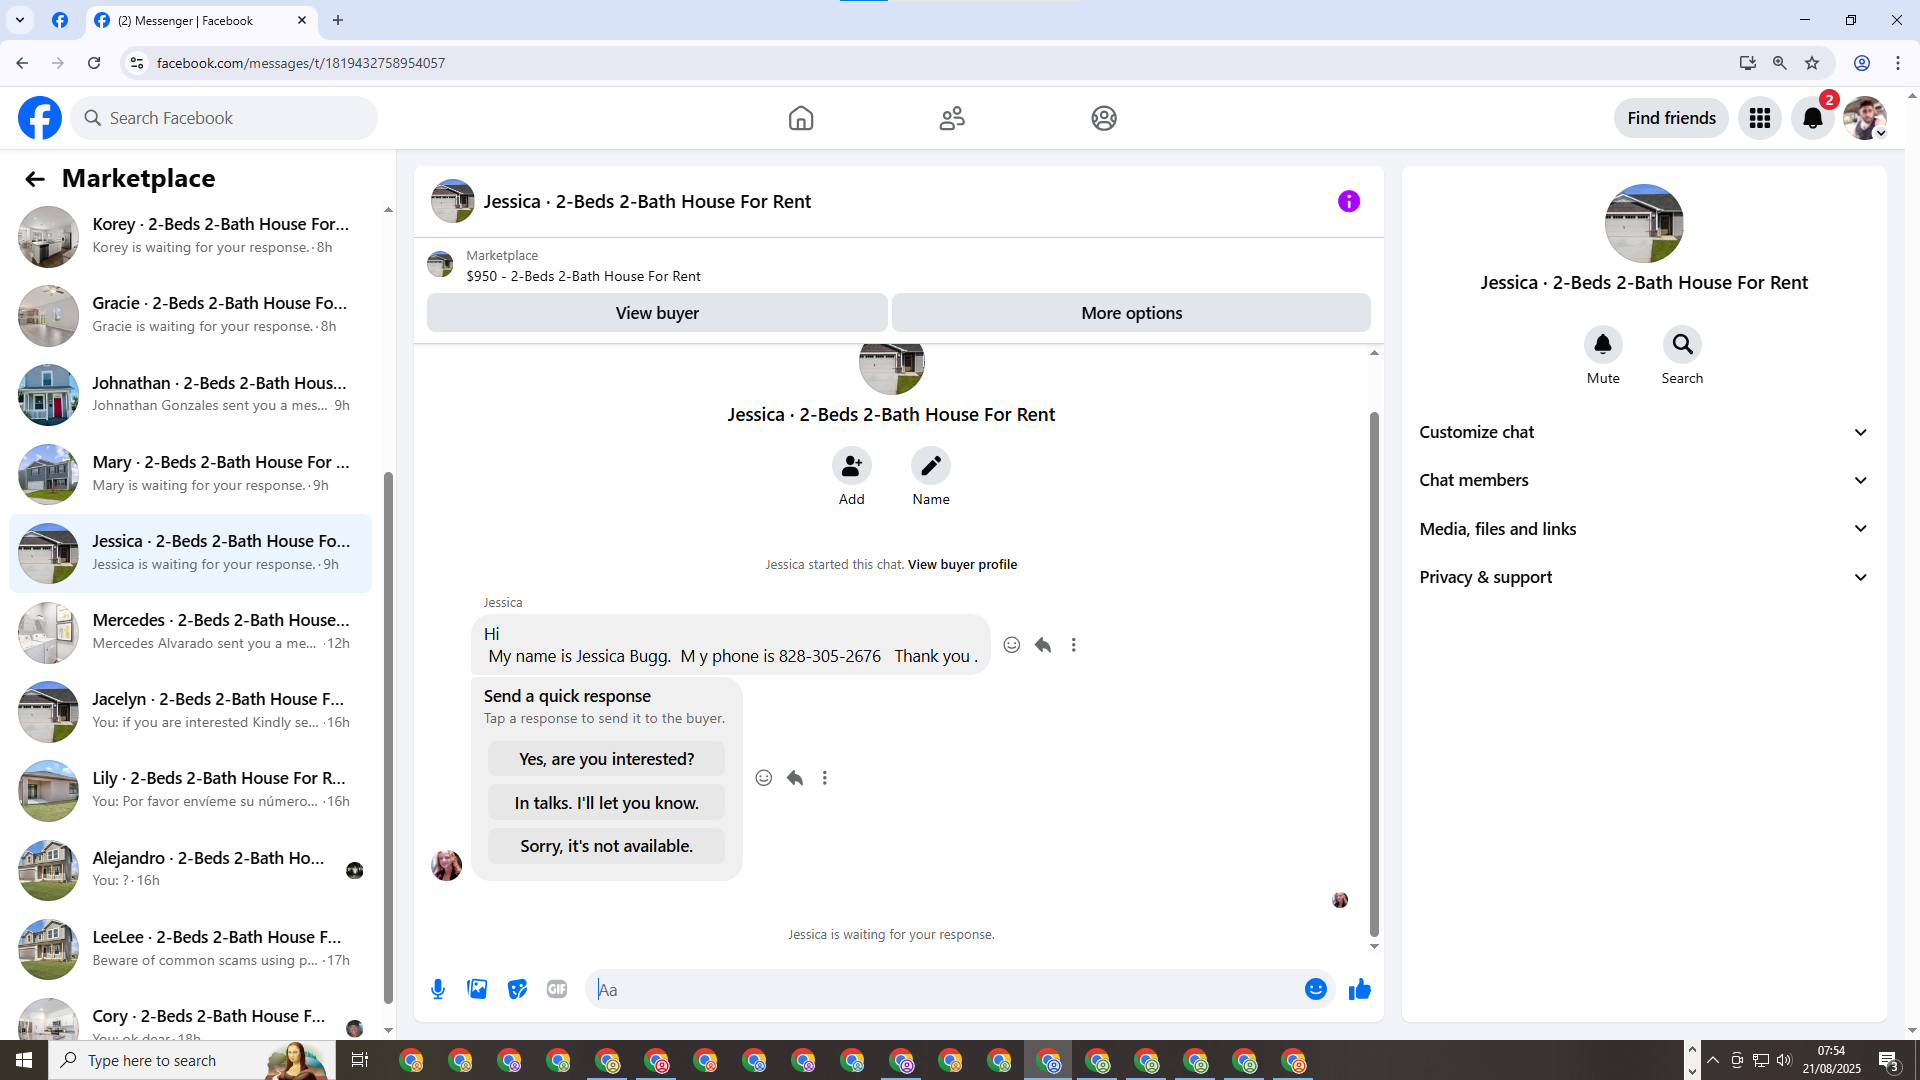Click the message text input field
1920x1080 pixels.
(x=940, y=989)
